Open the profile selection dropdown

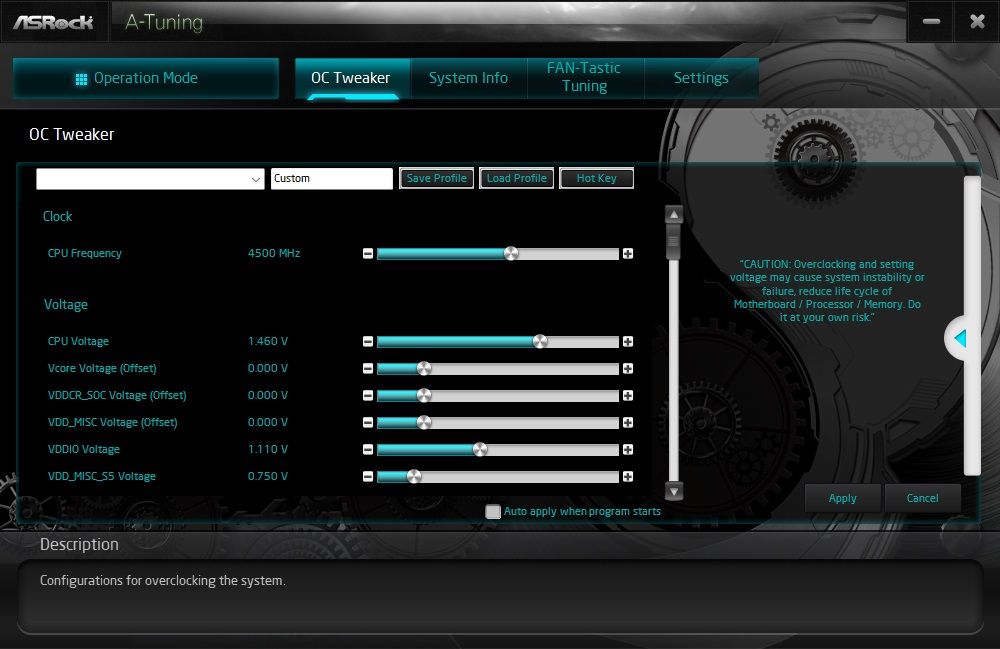coord(151,179)
